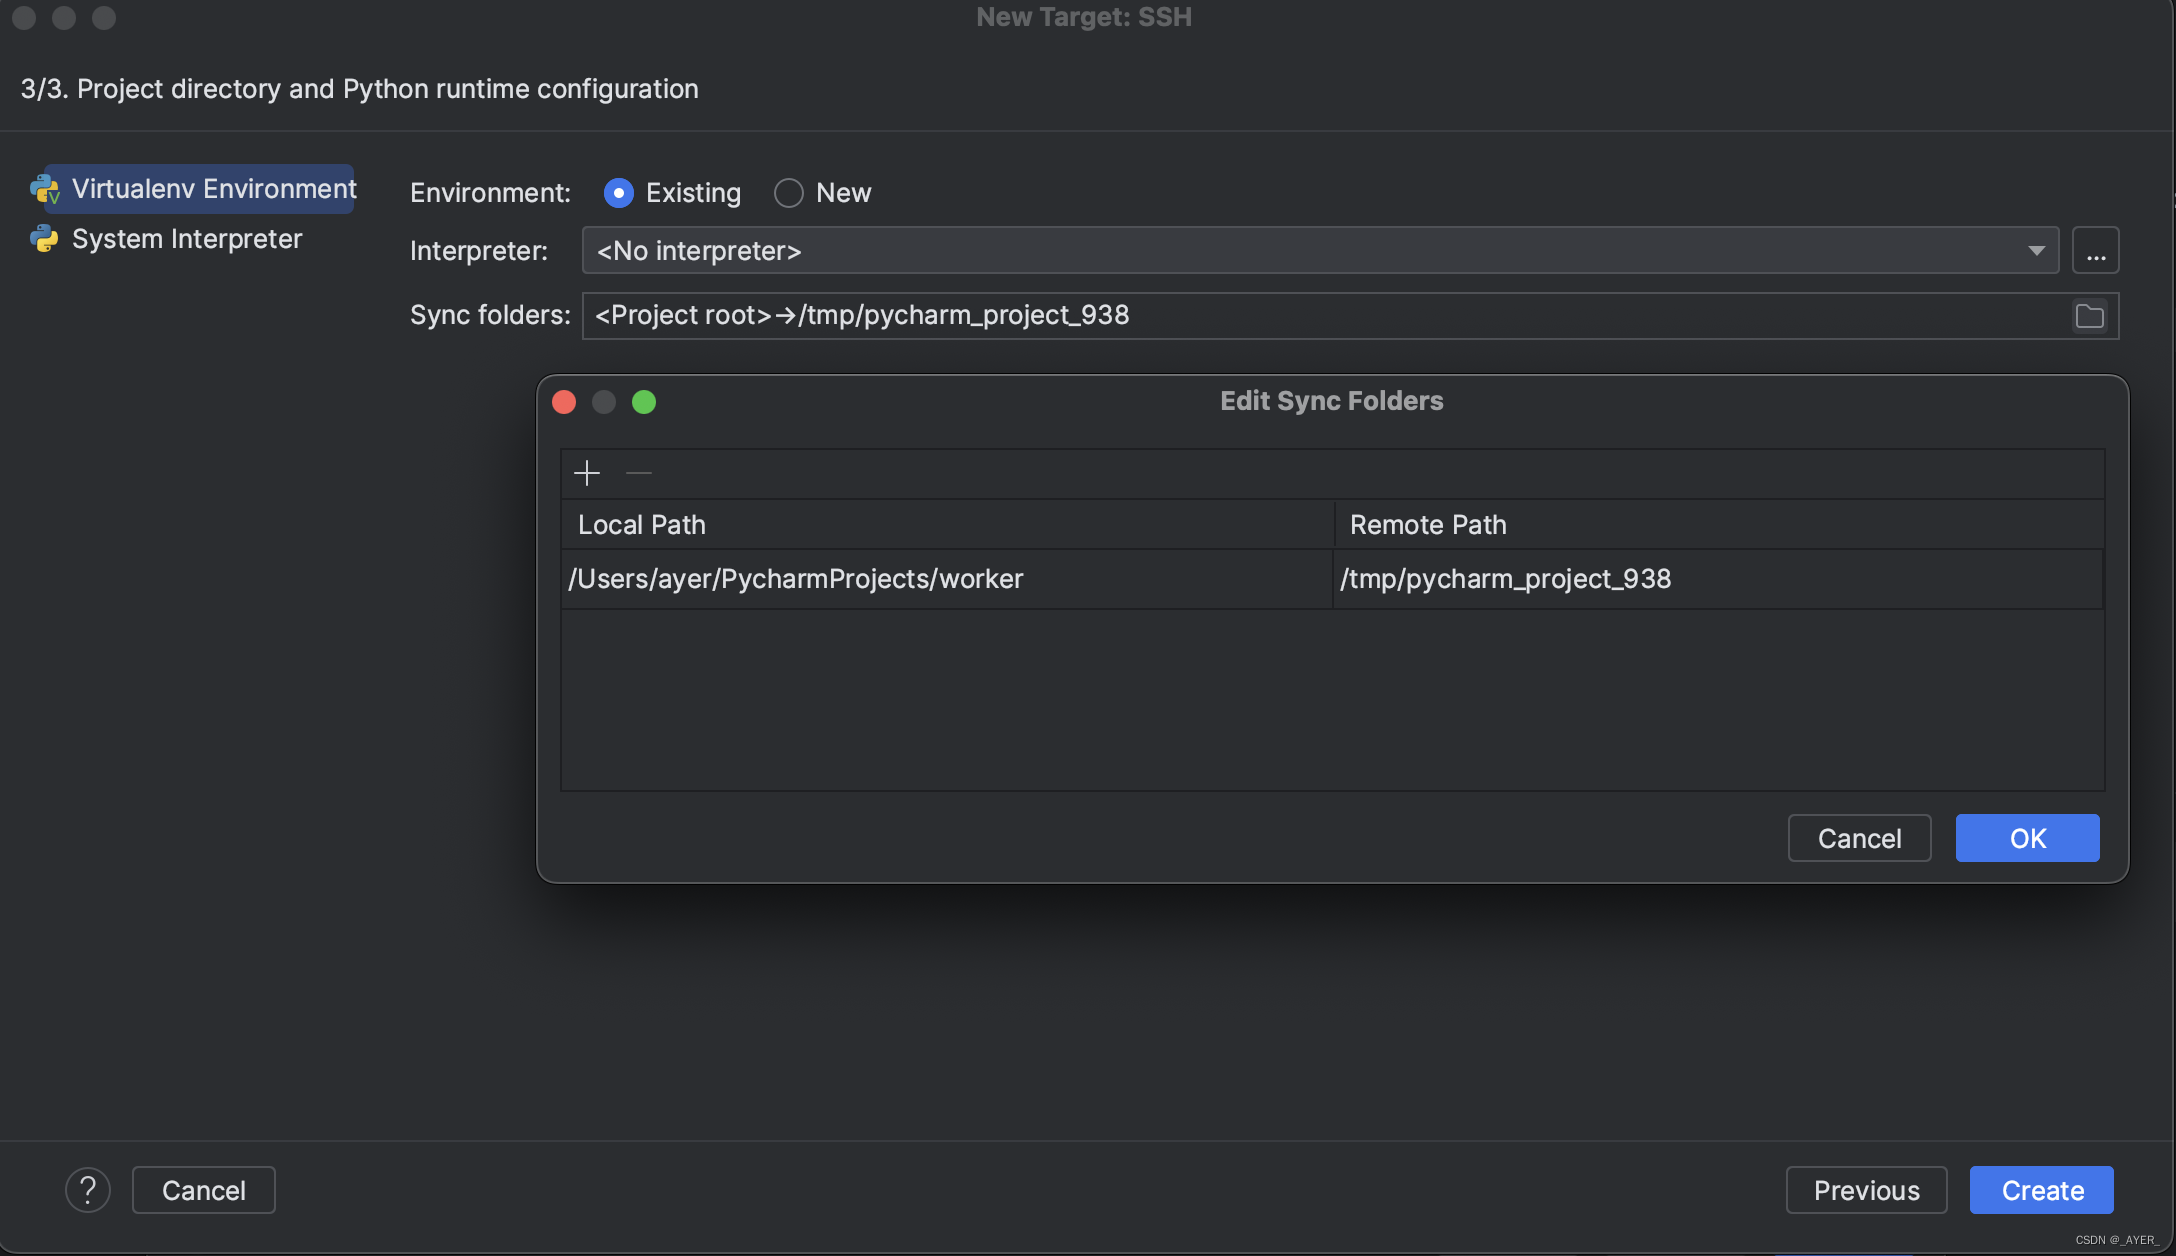The height and width of the screenshot is (1256, 2176).
Task: Click the Virtualenv Environment python icon
Action: click(45, 189)
